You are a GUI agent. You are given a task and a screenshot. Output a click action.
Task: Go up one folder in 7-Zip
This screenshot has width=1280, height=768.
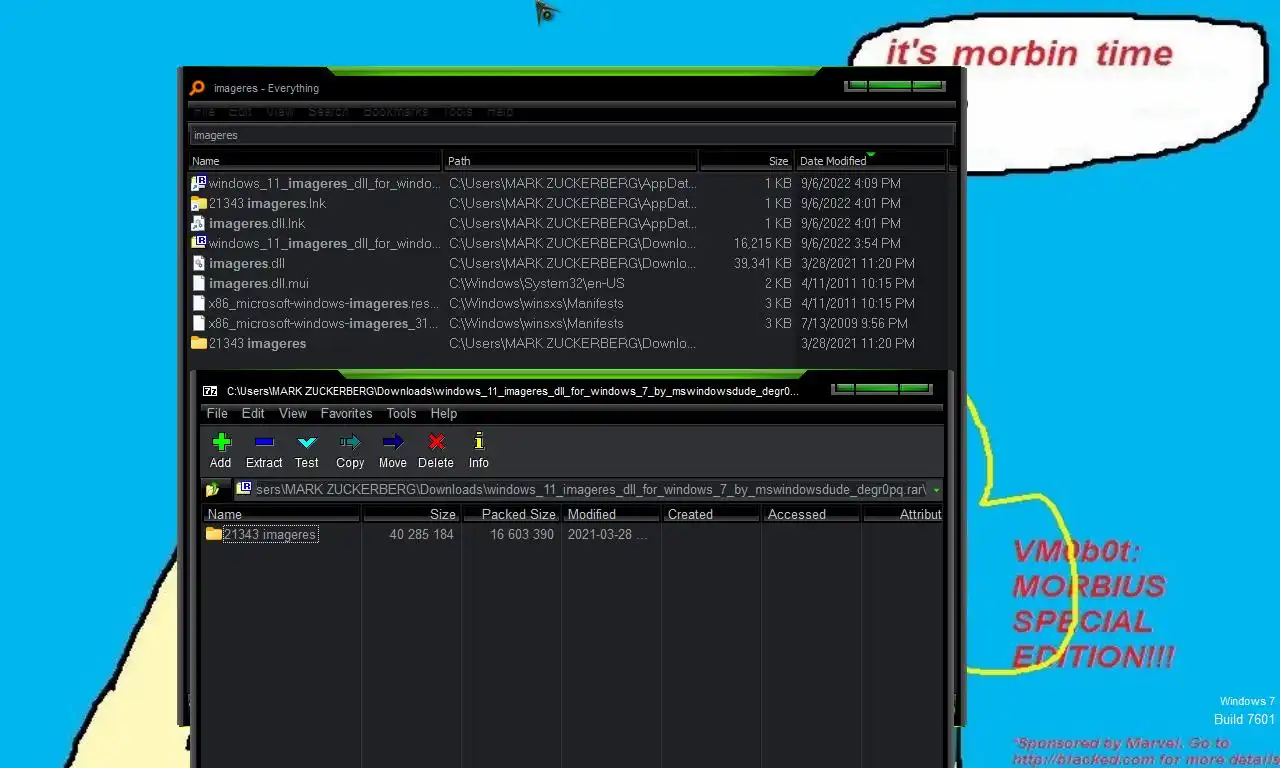tap(213, 490)
